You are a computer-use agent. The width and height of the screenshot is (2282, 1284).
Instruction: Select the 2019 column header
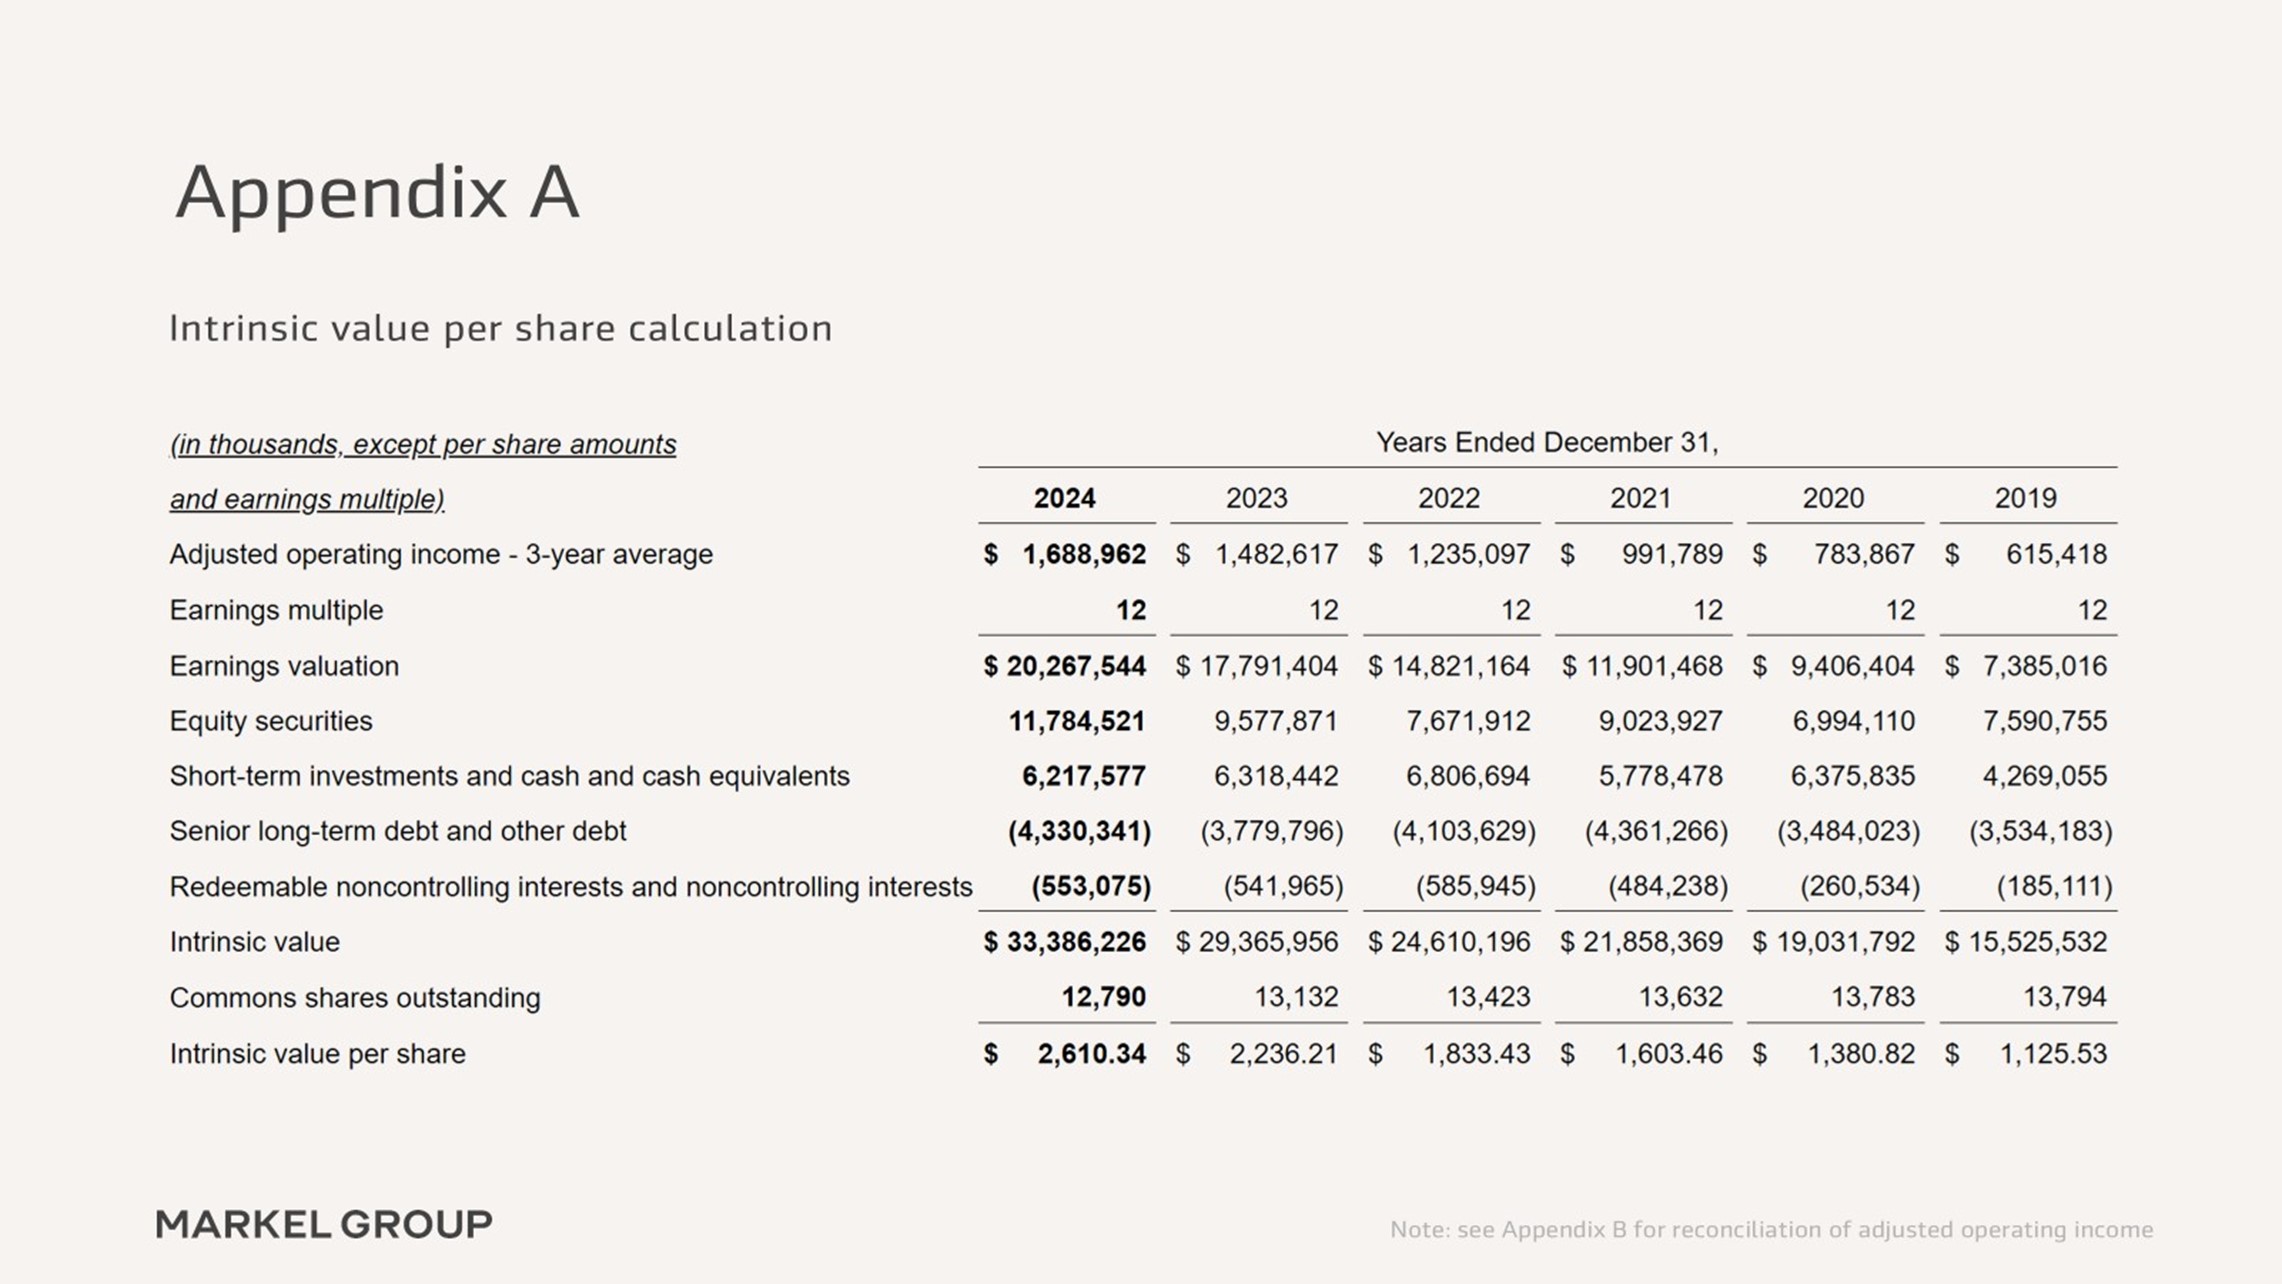pos(2025,498)
